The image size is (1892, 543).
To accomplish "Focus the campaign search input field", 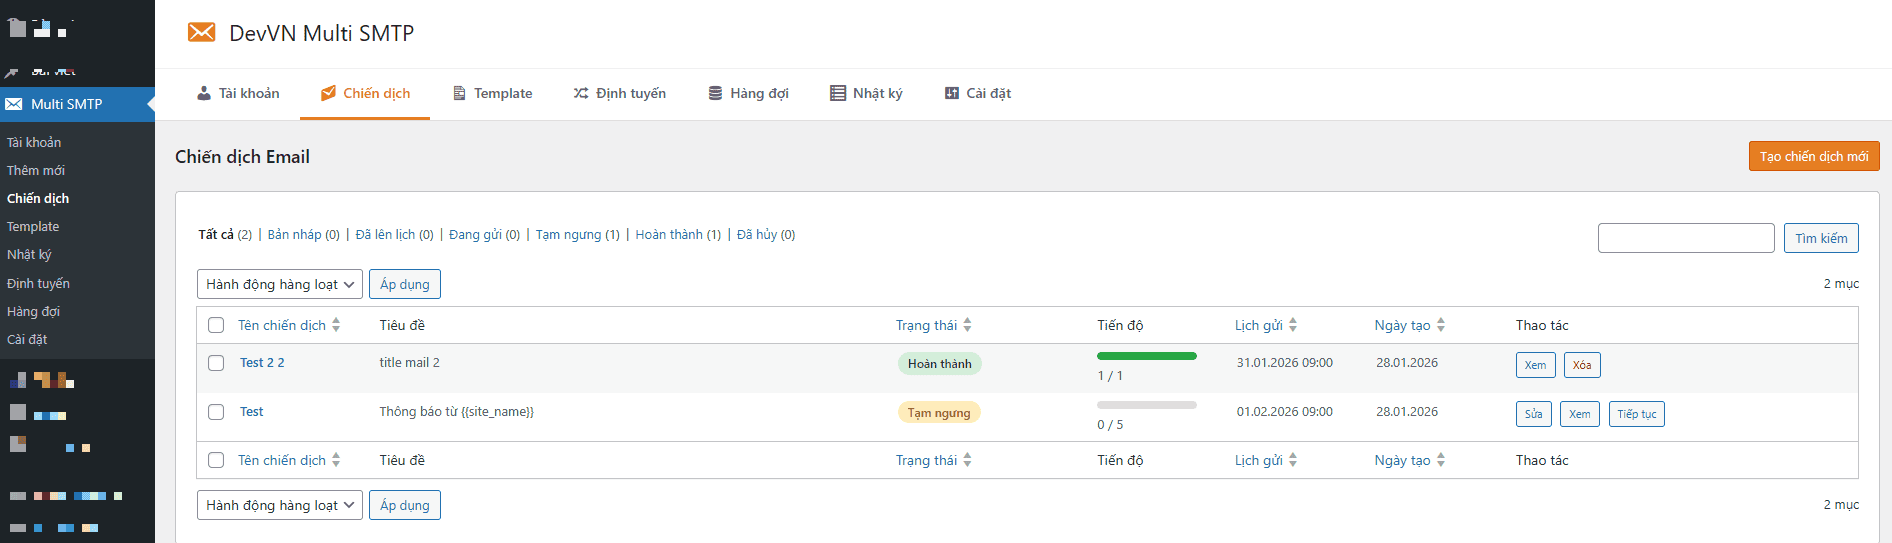I will (x=1685, y=238).
